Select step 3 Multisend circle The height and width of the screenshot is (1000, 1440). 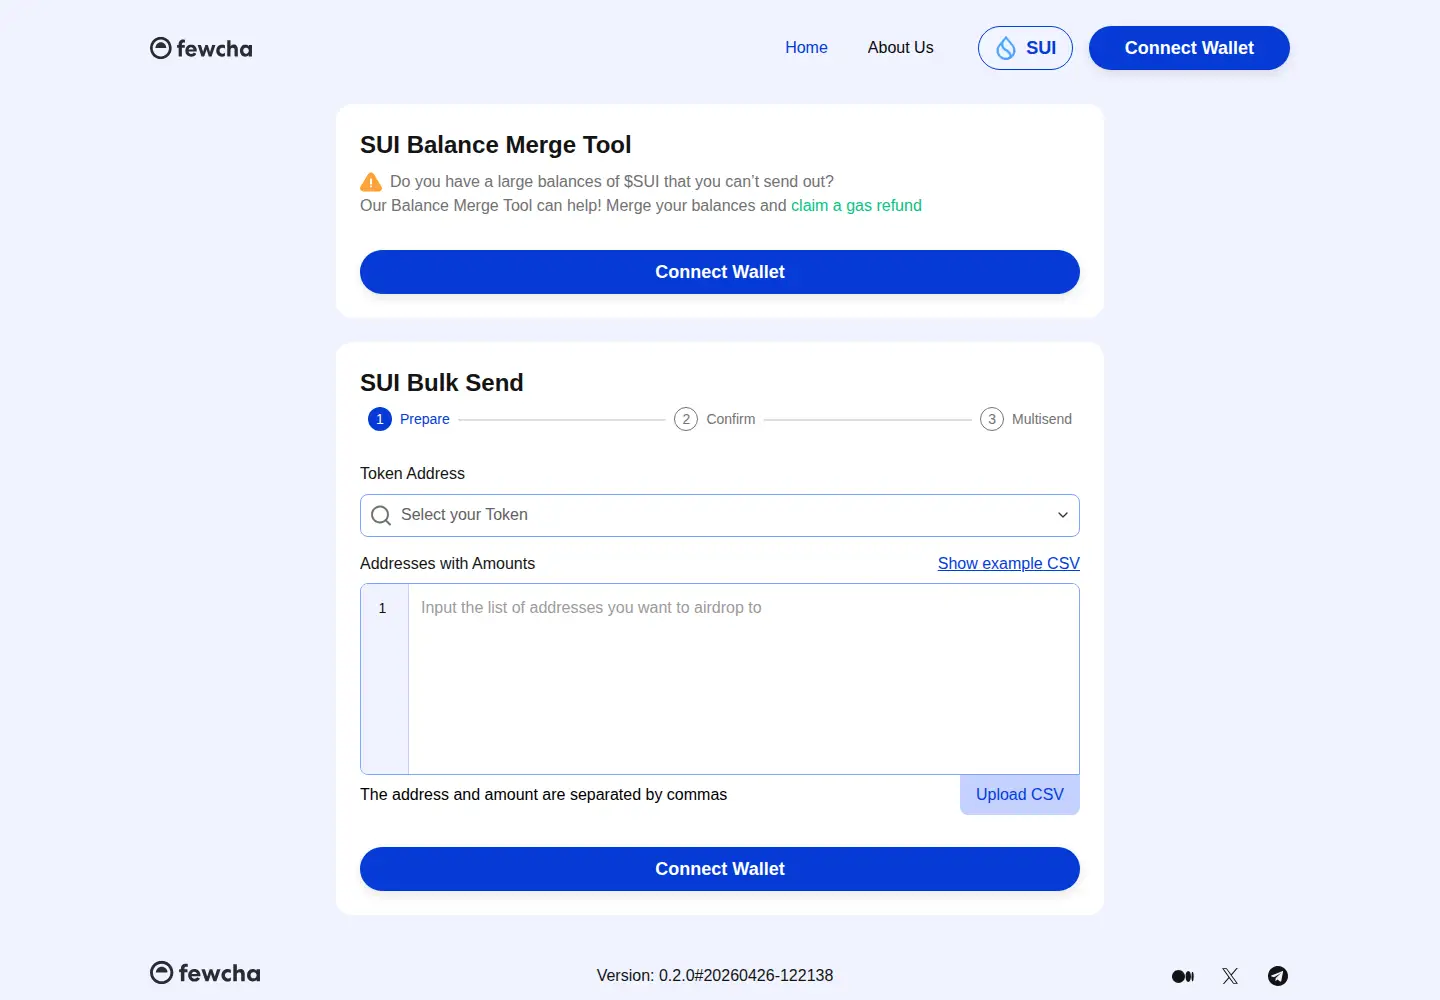(992, 419)
